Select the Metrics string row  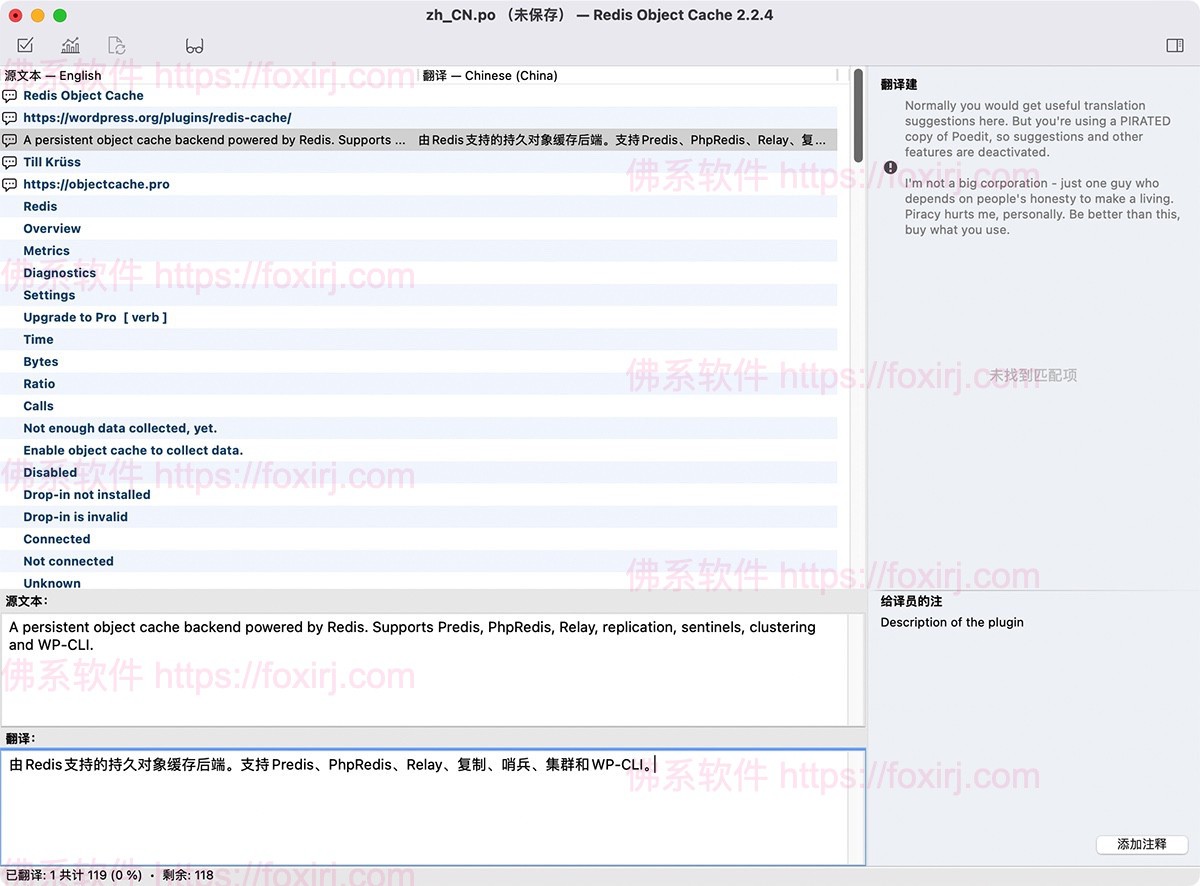(x=46, y=250)
